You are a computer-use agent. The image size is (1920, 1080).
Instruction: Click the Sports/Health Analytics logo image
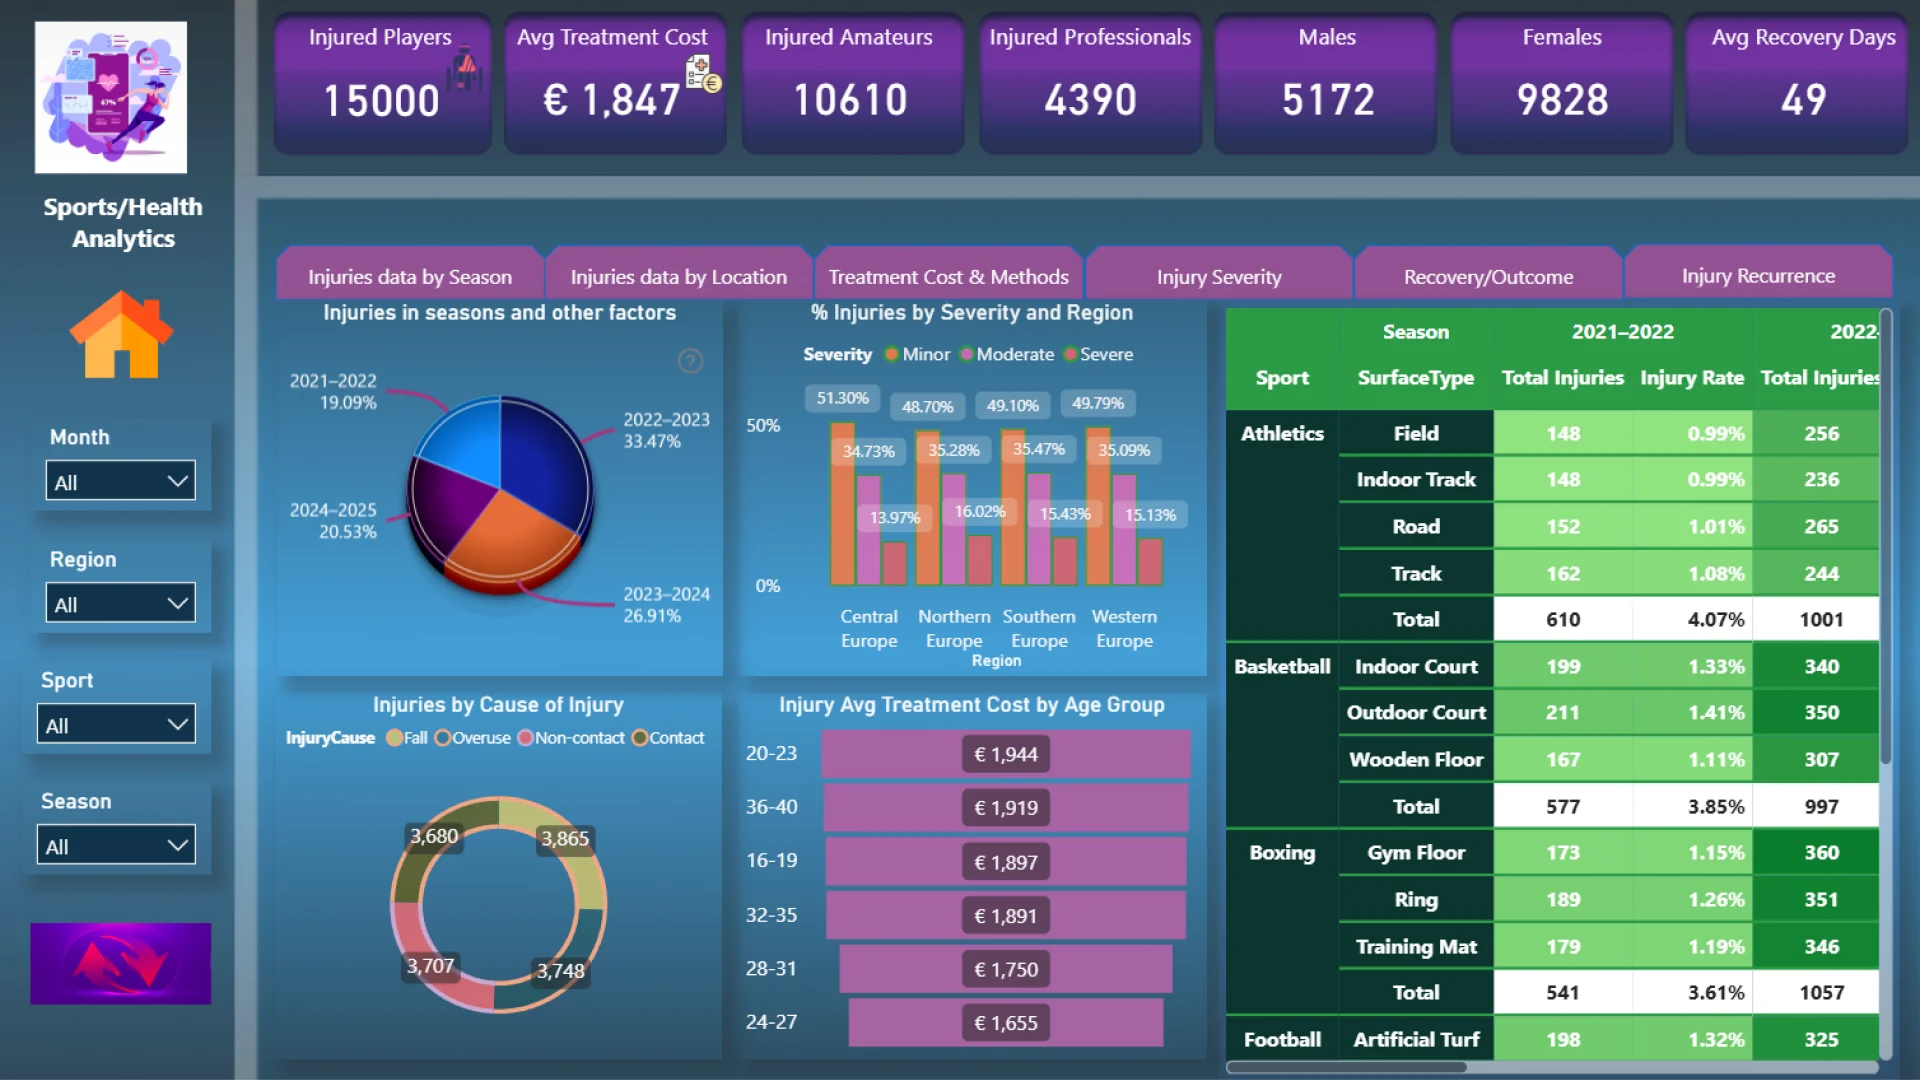(111, 97)
